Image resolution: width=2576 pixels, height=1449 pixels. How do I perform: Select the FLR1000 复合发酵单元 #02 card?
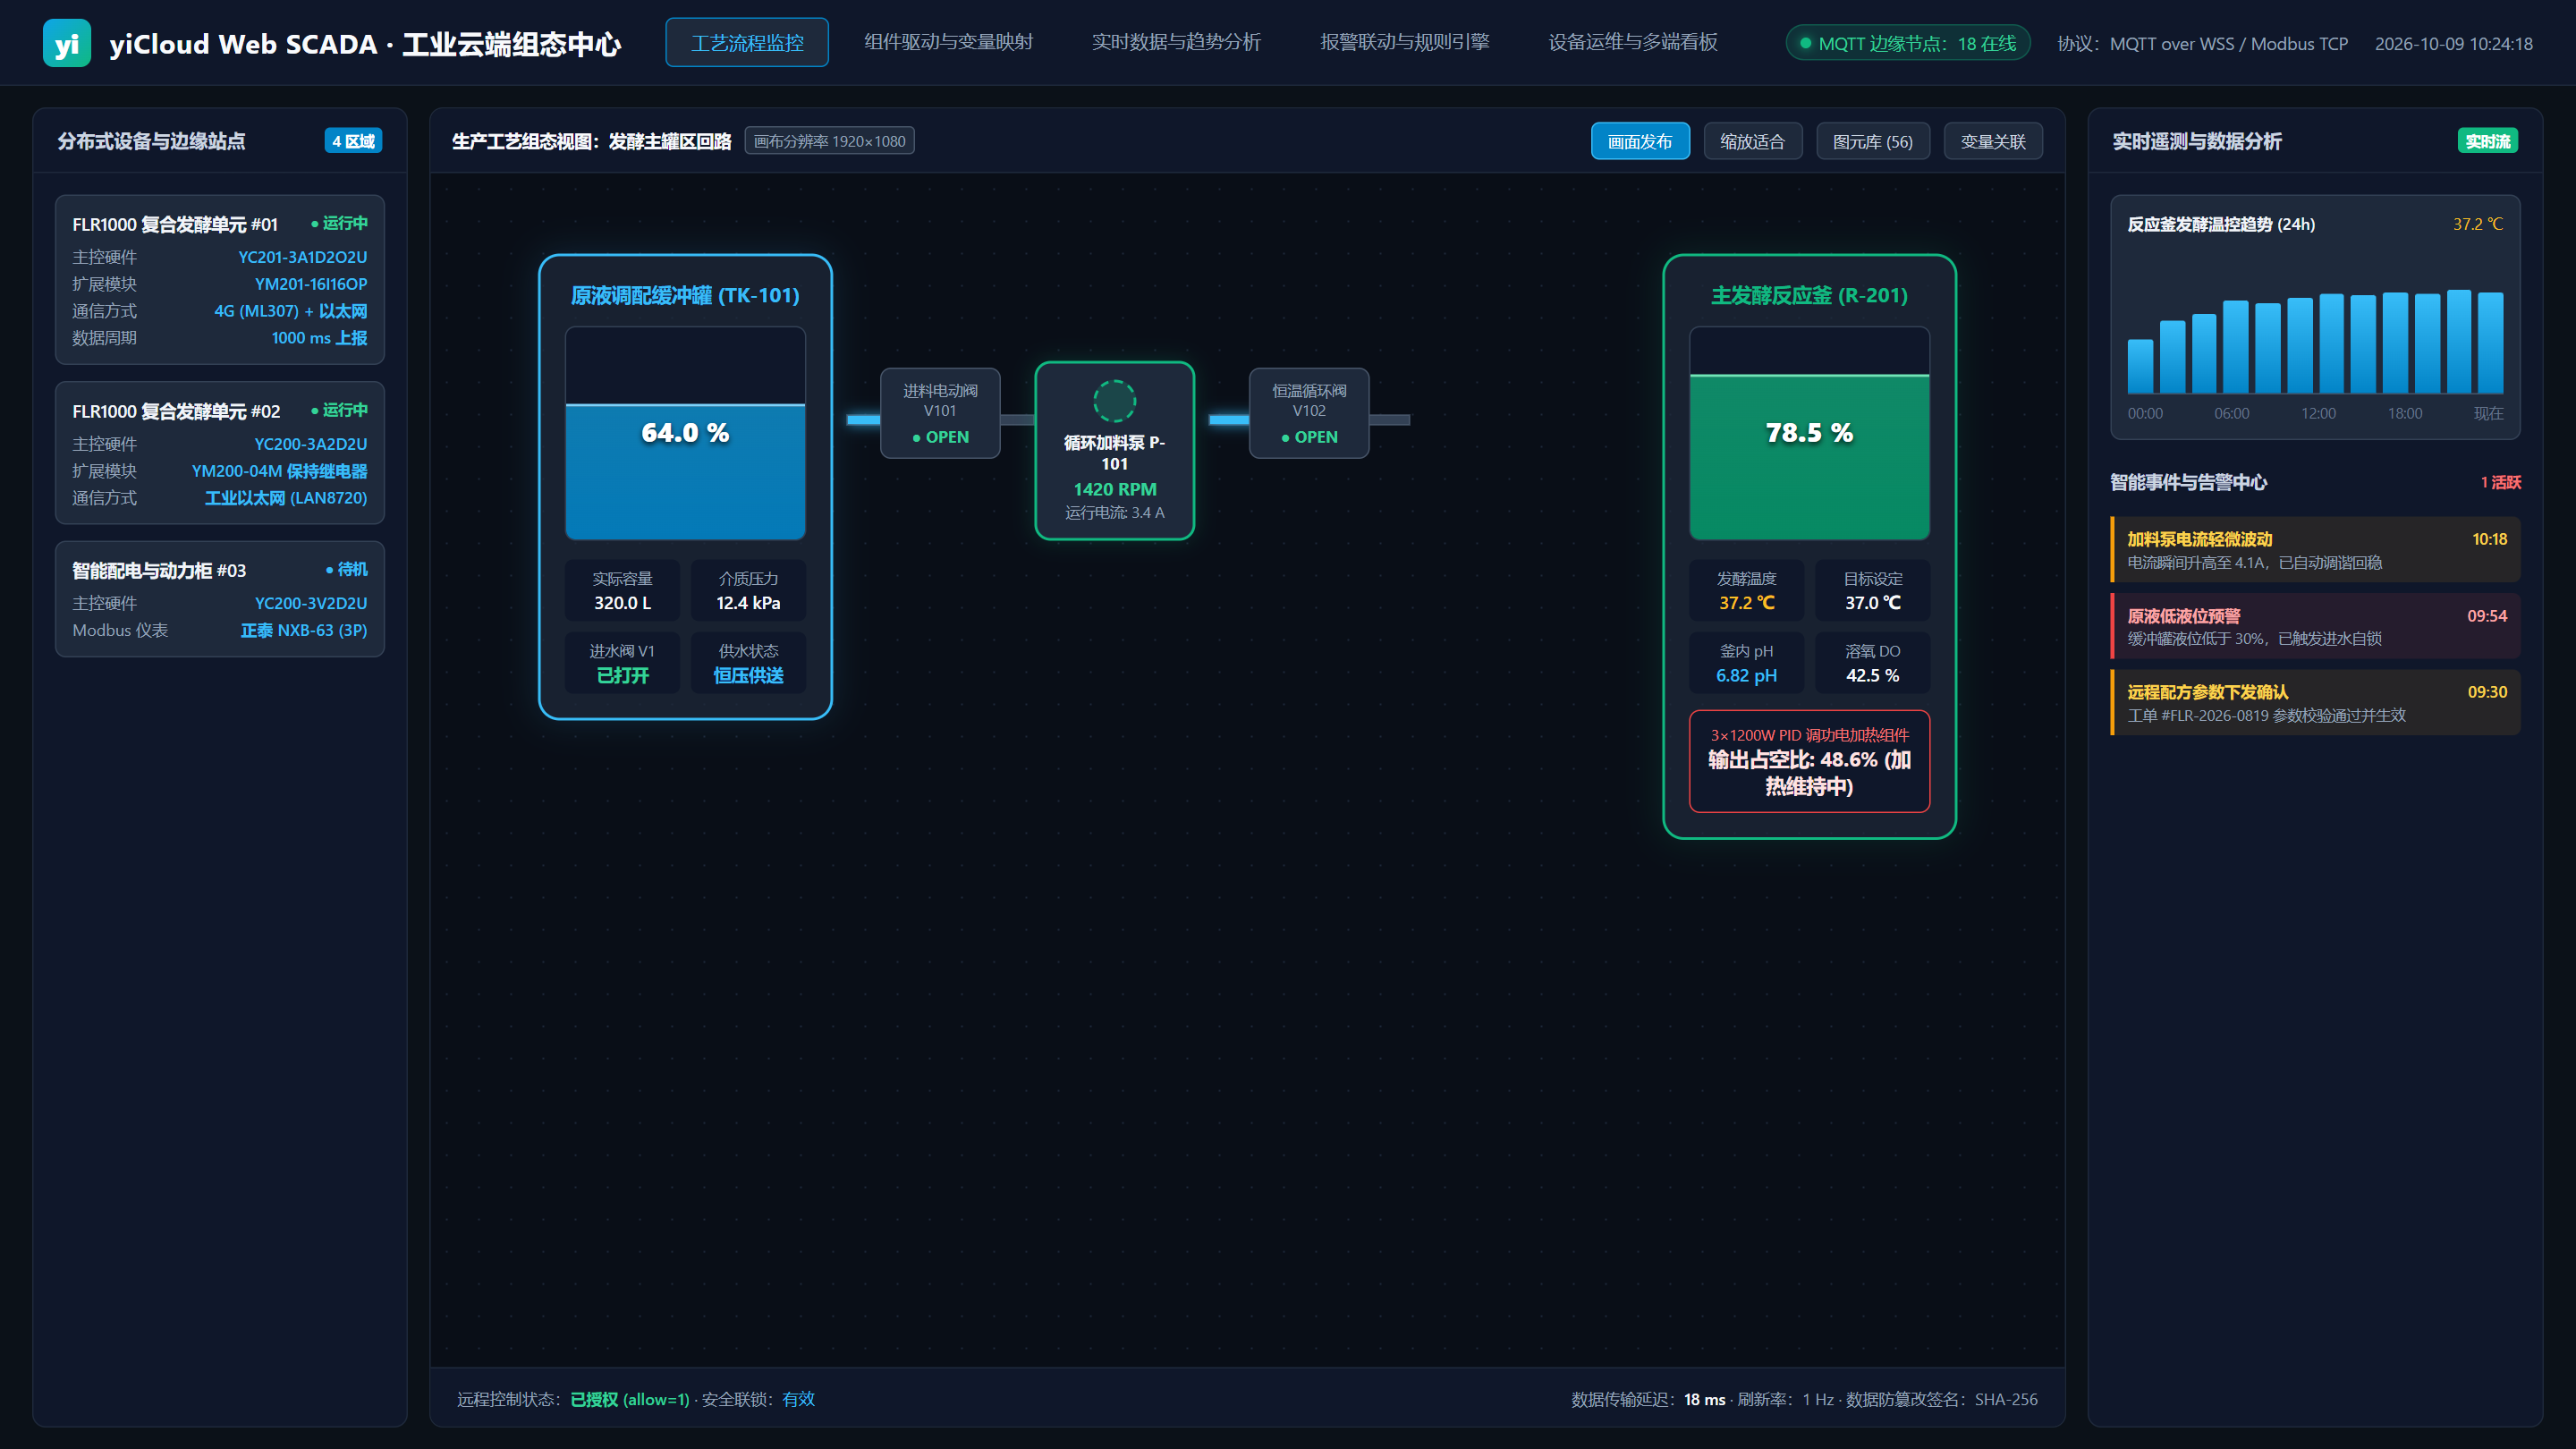coord(220,453)
